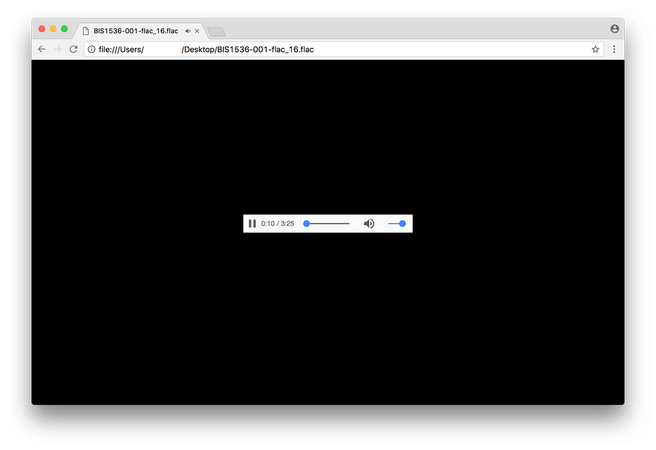Click the volume level slider
656x450 pixels.
397,224
